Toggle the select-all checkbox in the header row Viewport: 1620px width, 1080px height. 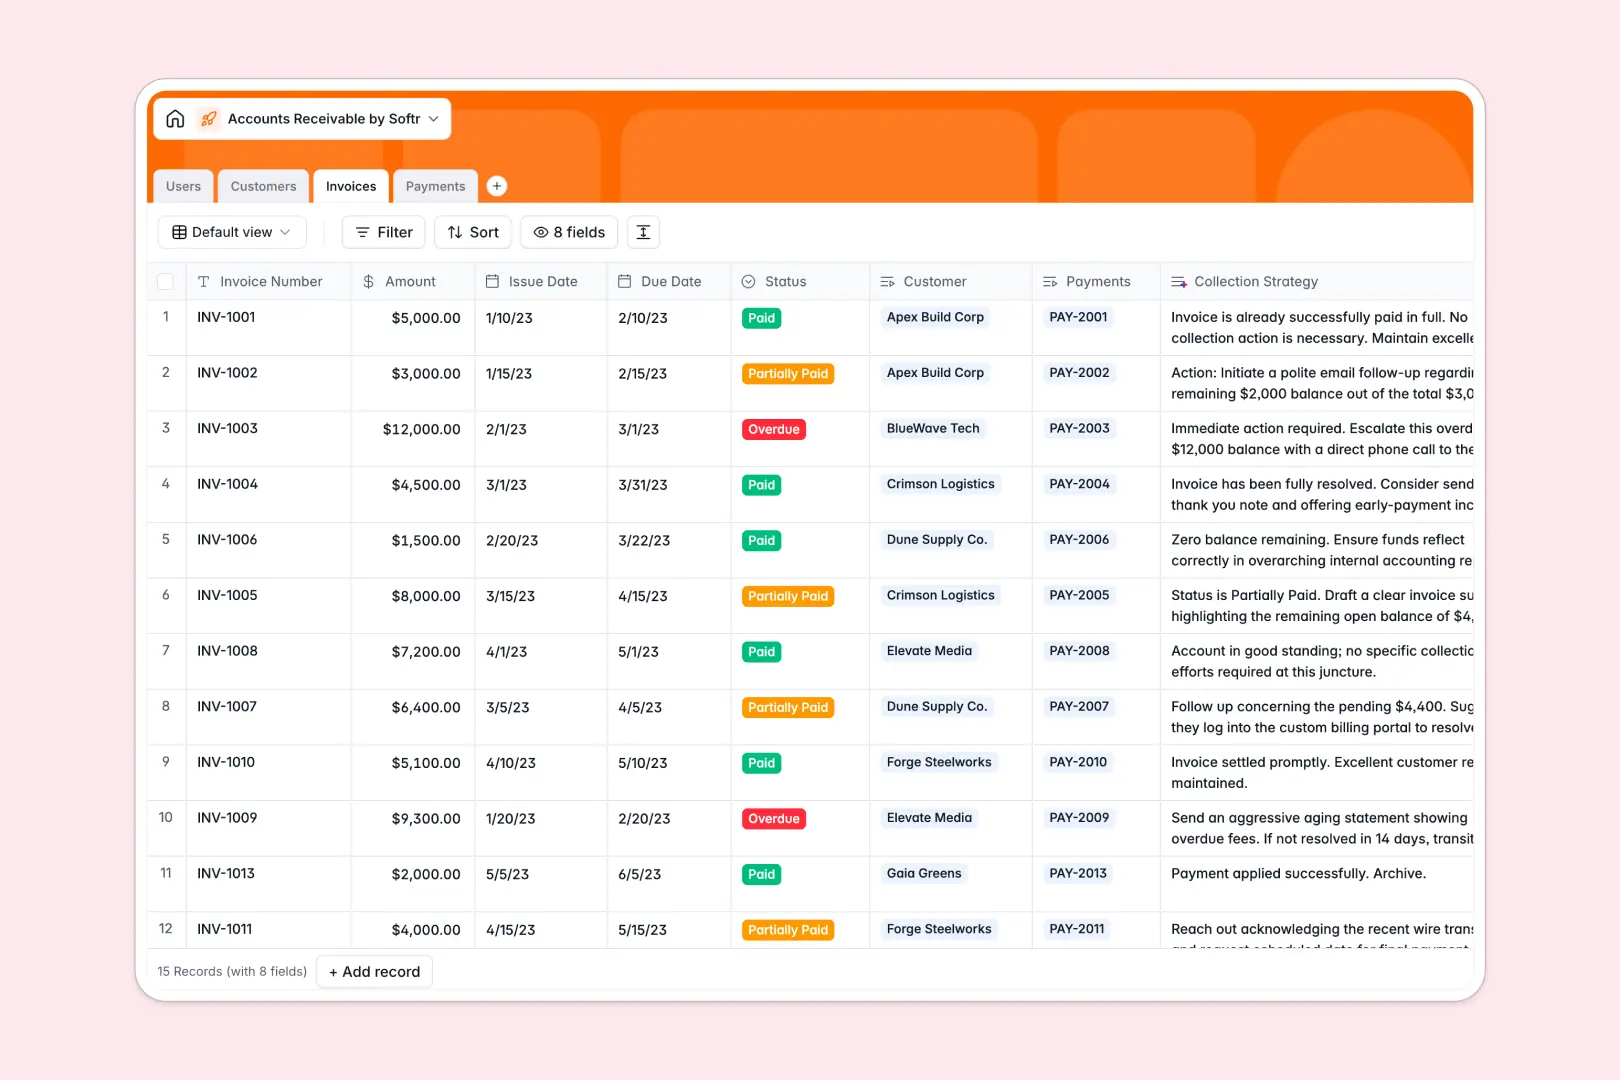[166, 281]
